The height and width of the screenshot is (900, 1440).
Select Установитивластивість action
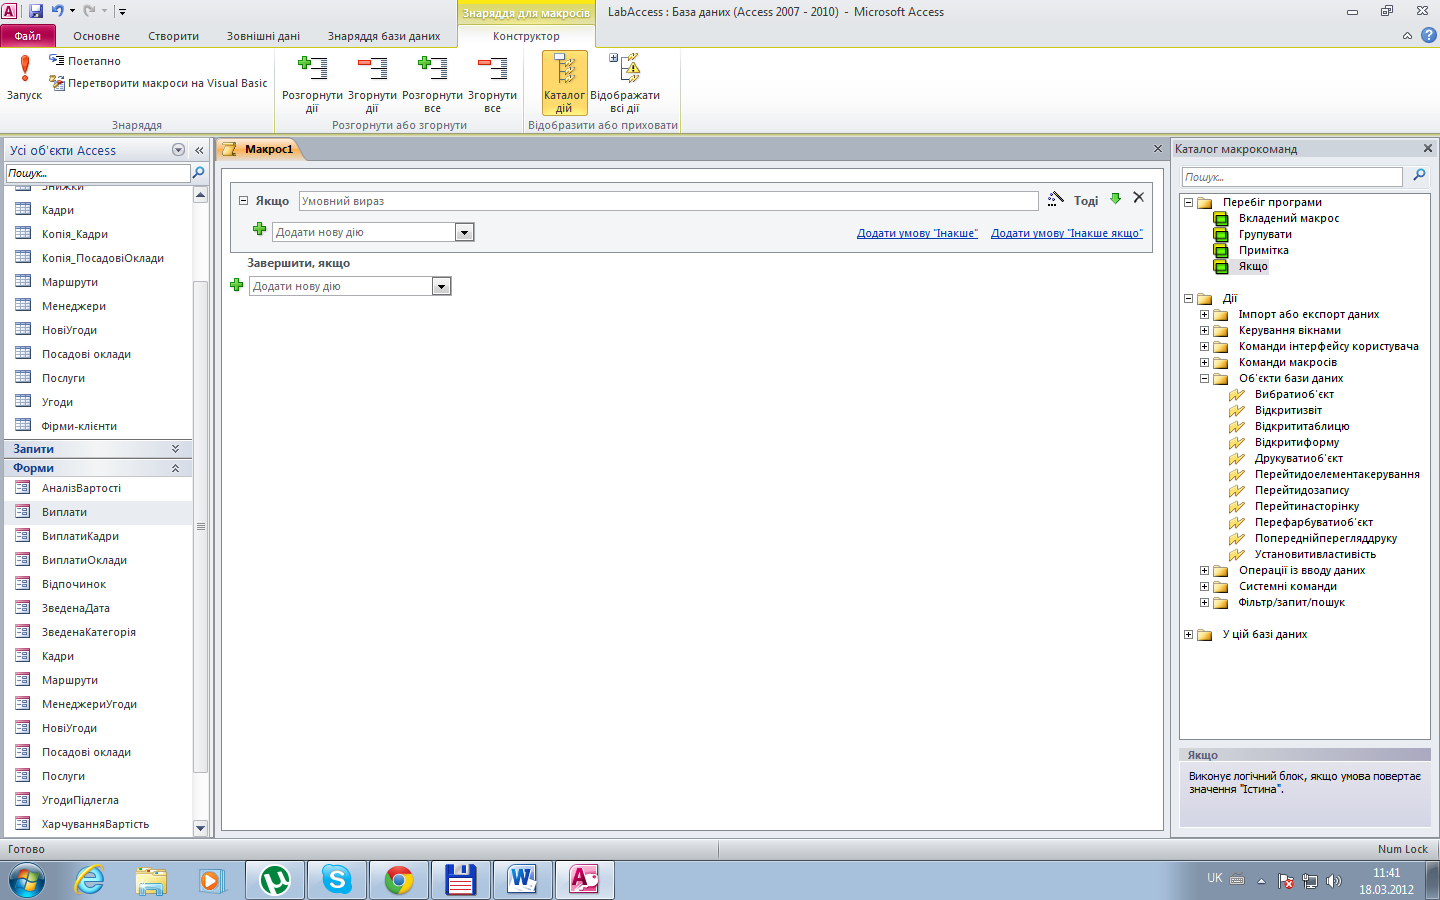click(1315, 554)
